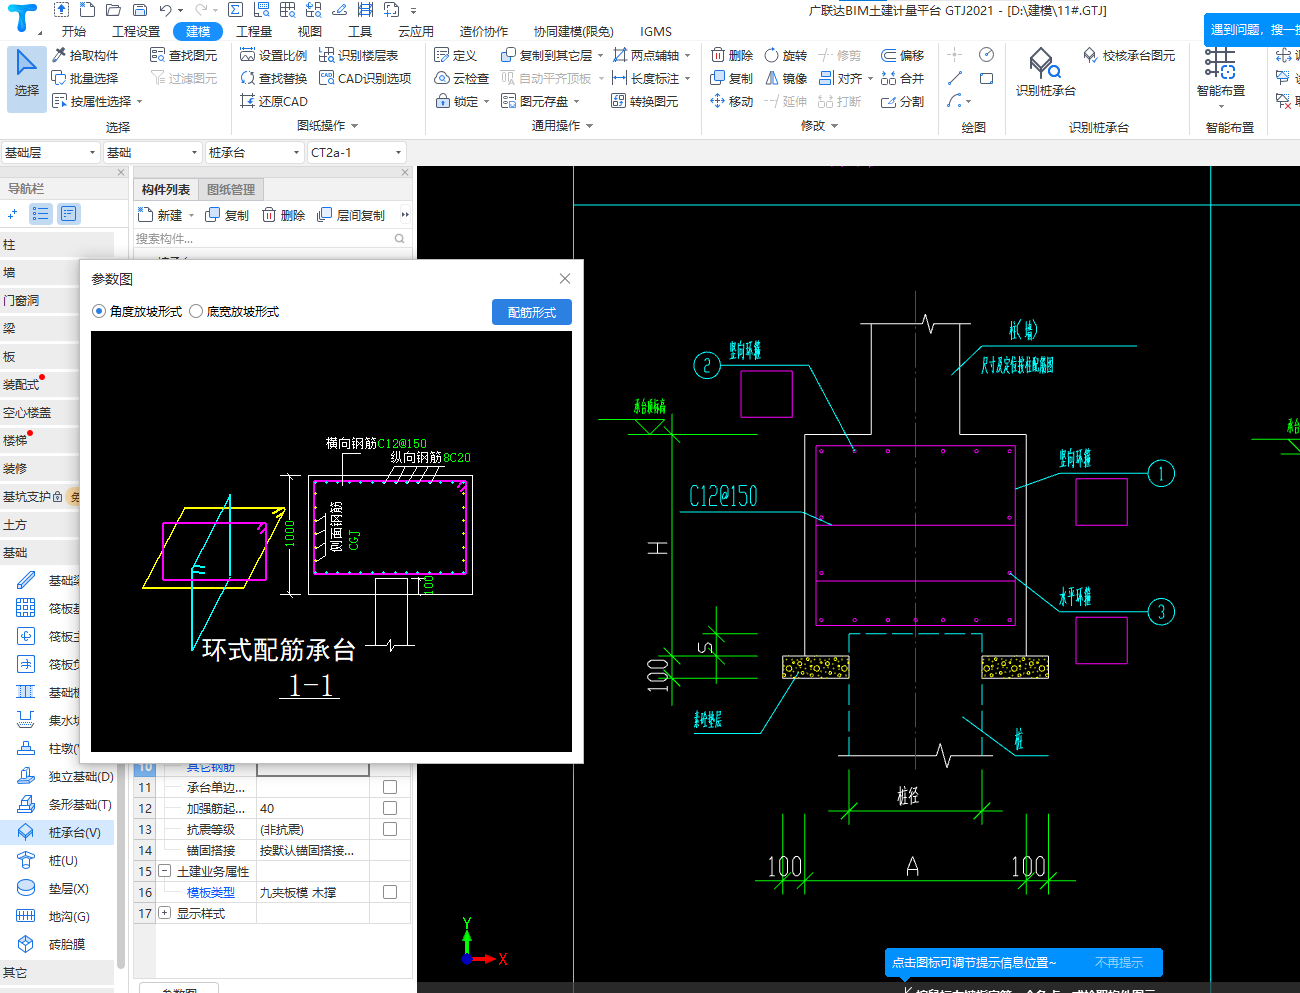Expand 显示样式 row 17
Viewport: 1300px width, 993px height.
pos(165,913)
